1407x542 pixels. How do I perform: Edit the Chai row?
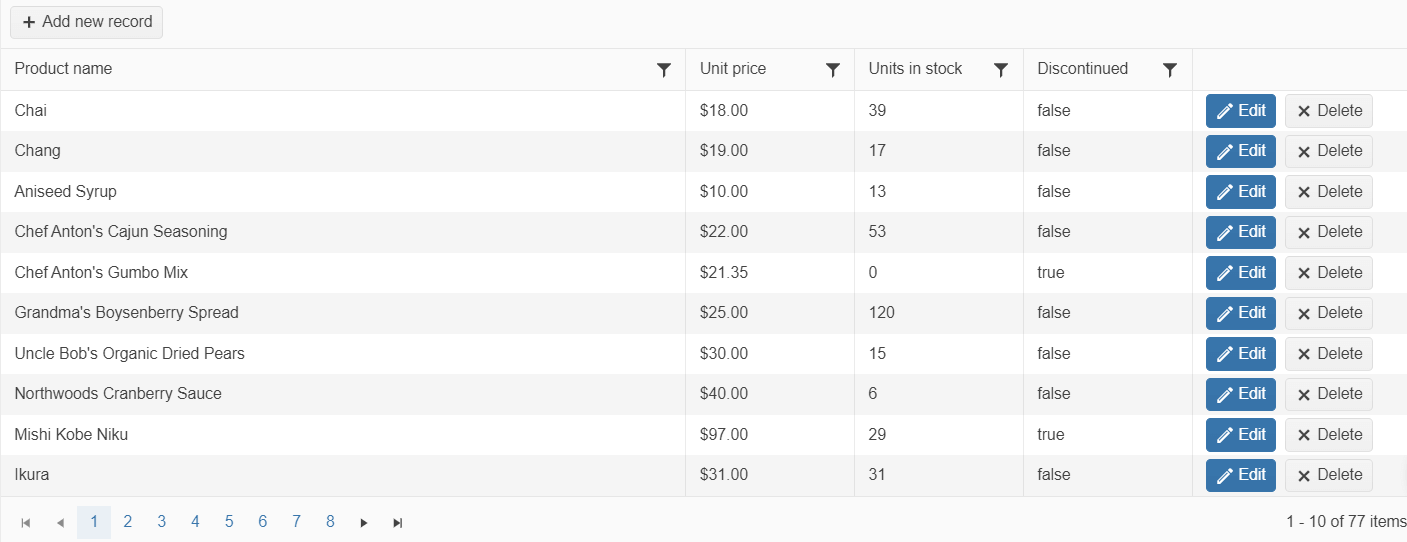tap(1240, 111)
